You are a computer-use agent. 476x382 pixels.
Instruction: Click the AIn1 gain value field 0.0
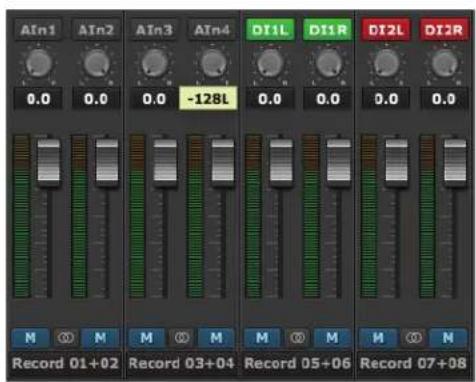point(38,99)
